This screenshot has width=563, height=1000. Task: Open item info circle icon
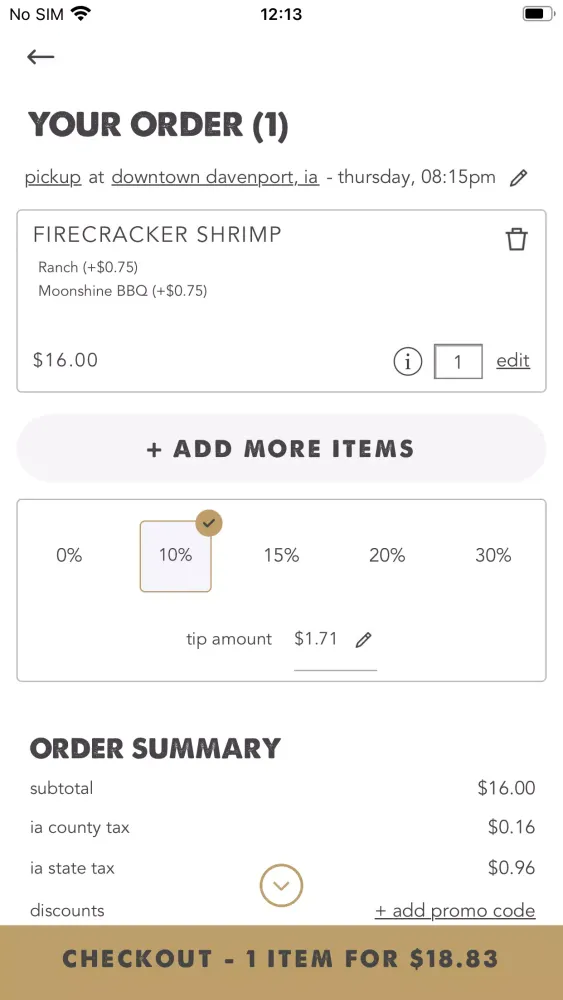(x=407, y=362)
